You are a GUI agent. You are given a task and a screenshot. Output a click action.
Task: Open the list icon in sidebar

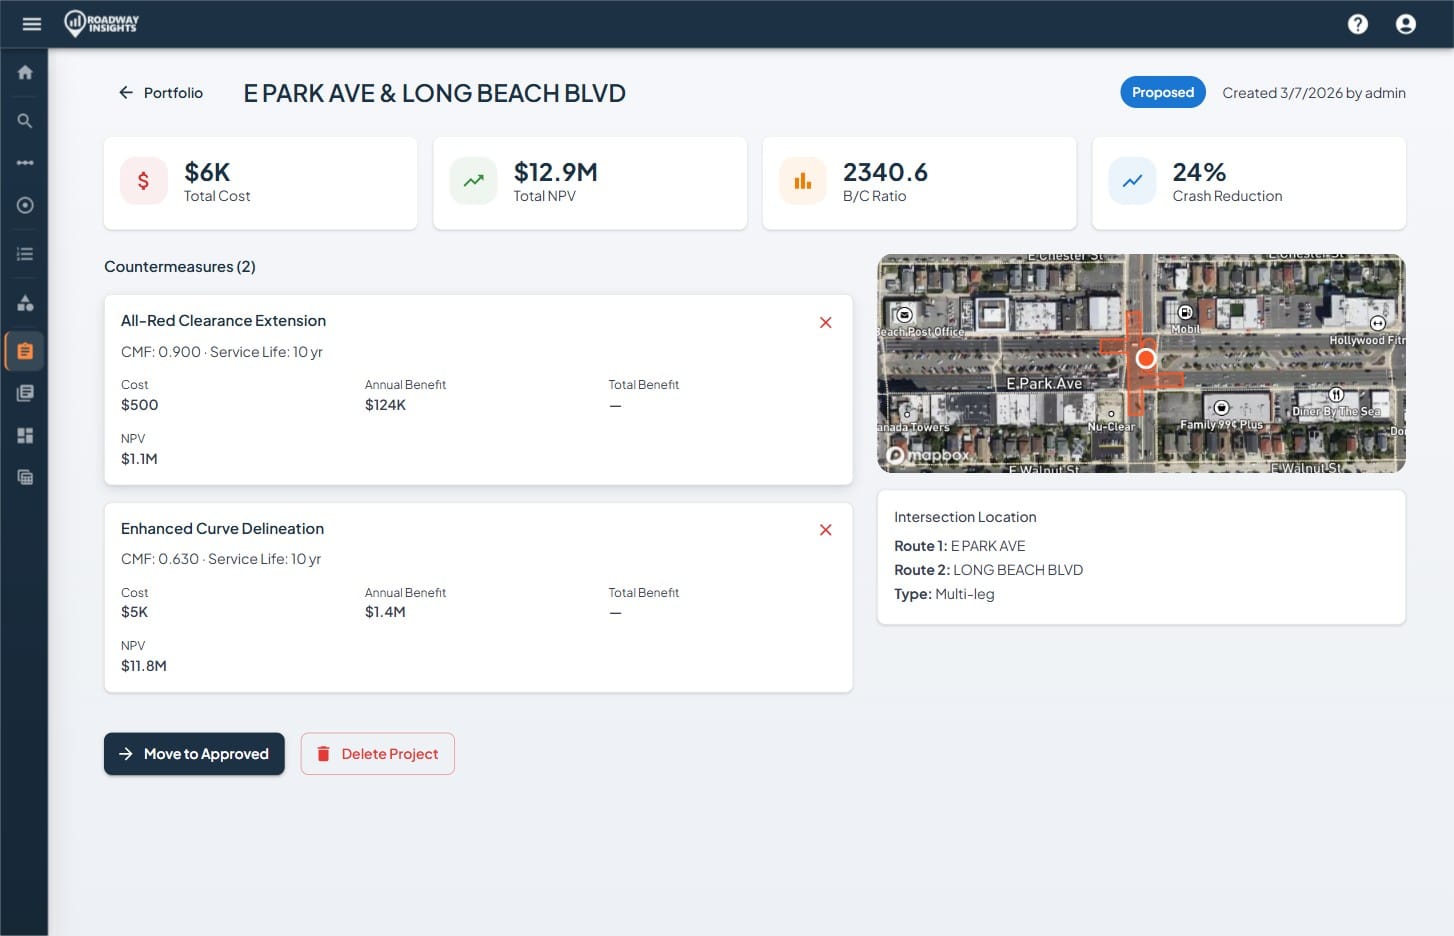(x=25, y=254)
